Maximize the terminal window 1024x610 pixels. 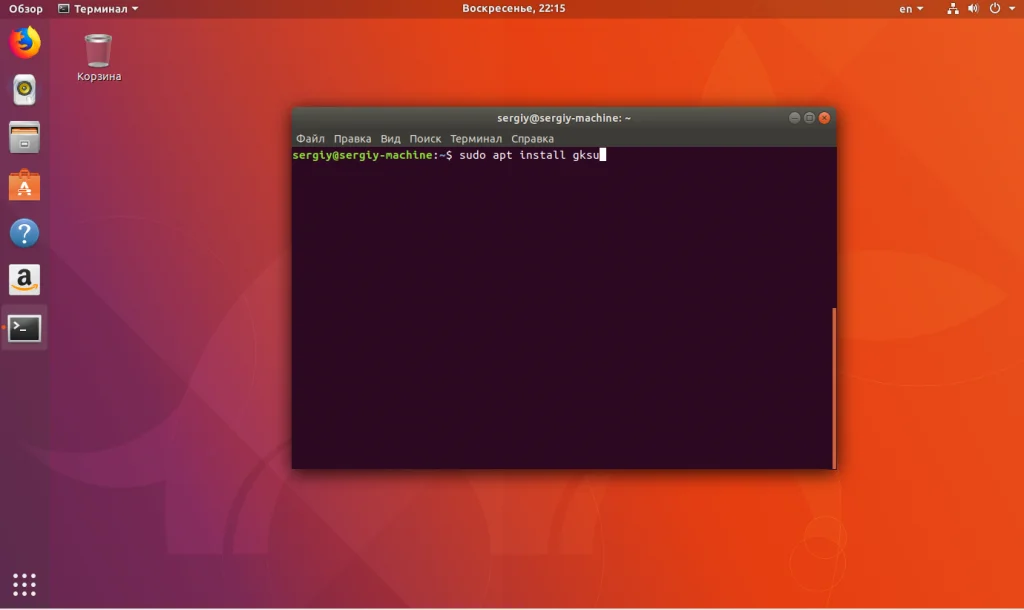coord(809,118)
